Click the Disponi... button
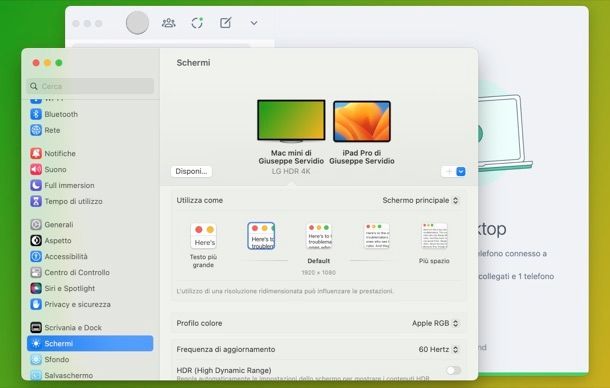 [x=191, y=171]
